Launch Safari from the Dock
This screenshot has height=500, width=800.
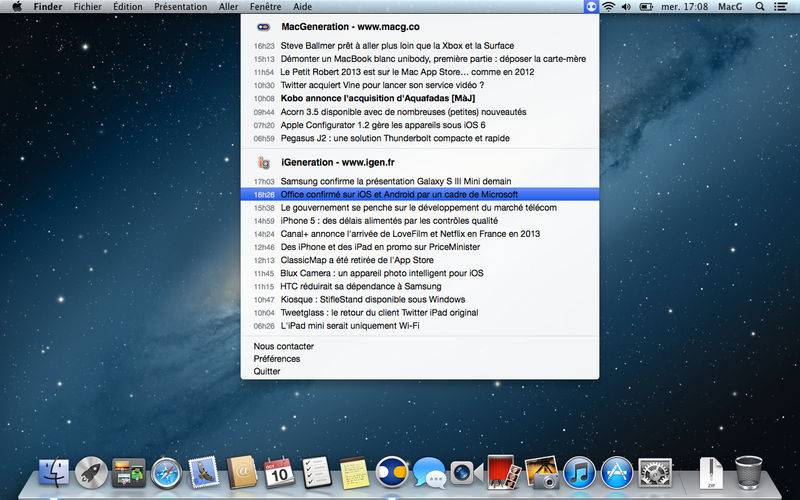point(166,473)
